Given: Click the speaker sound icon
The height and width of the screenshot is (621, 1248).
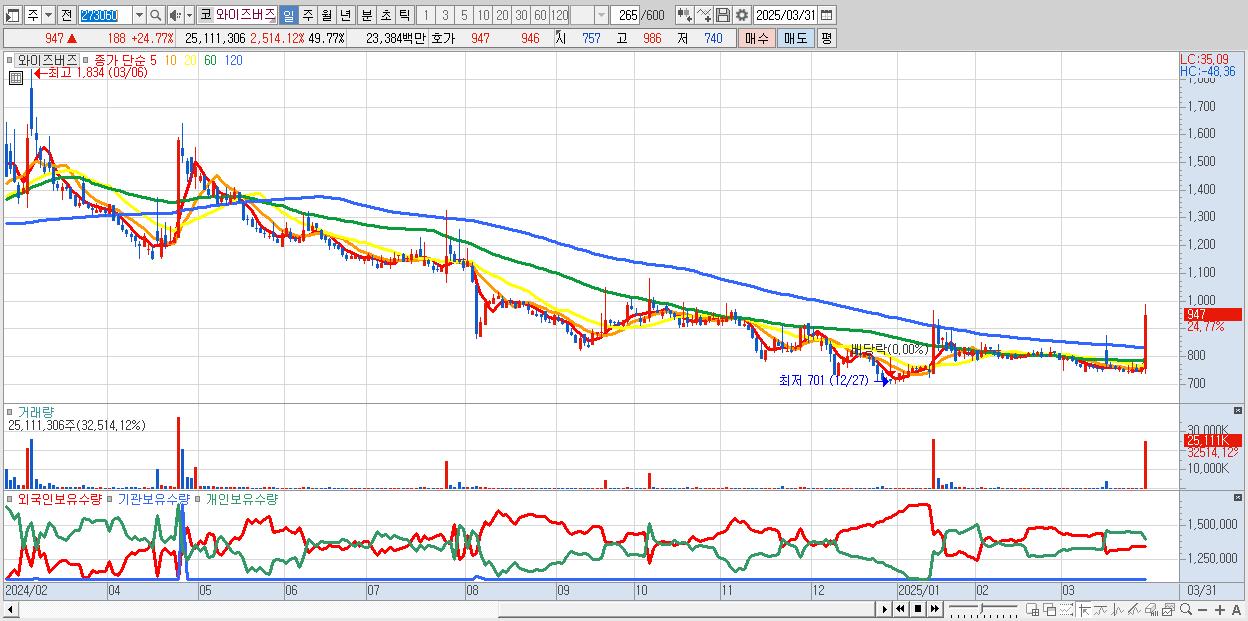Looking at the screenshot, I should point(175,15).
